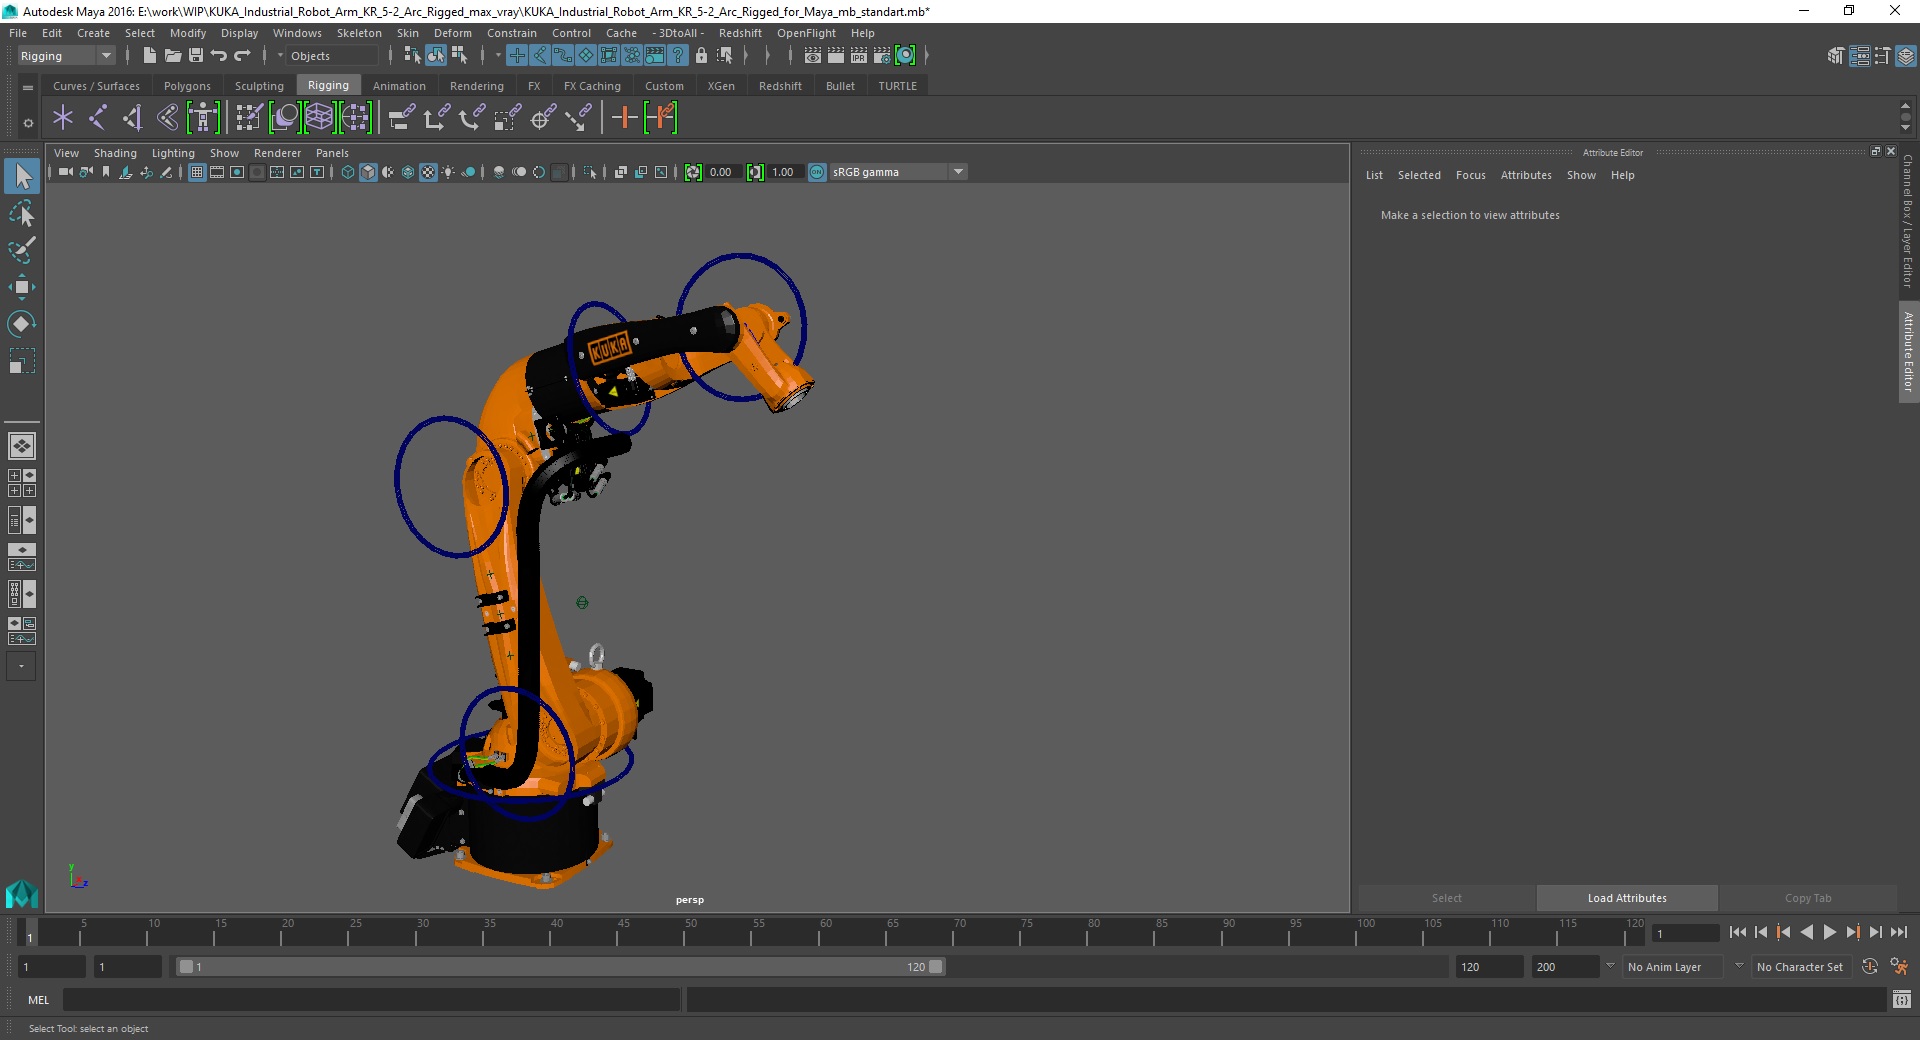Toggle selection lock icon on the status line
The image size is (1920, 1040).
[x=701, y=56]
